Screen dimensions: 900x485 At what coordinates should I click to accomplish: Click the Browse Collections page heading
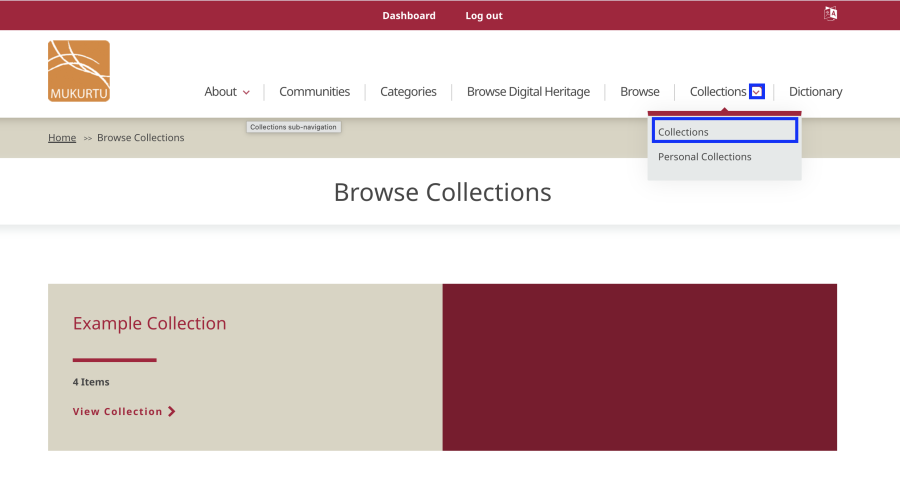(x=443, y=192)
